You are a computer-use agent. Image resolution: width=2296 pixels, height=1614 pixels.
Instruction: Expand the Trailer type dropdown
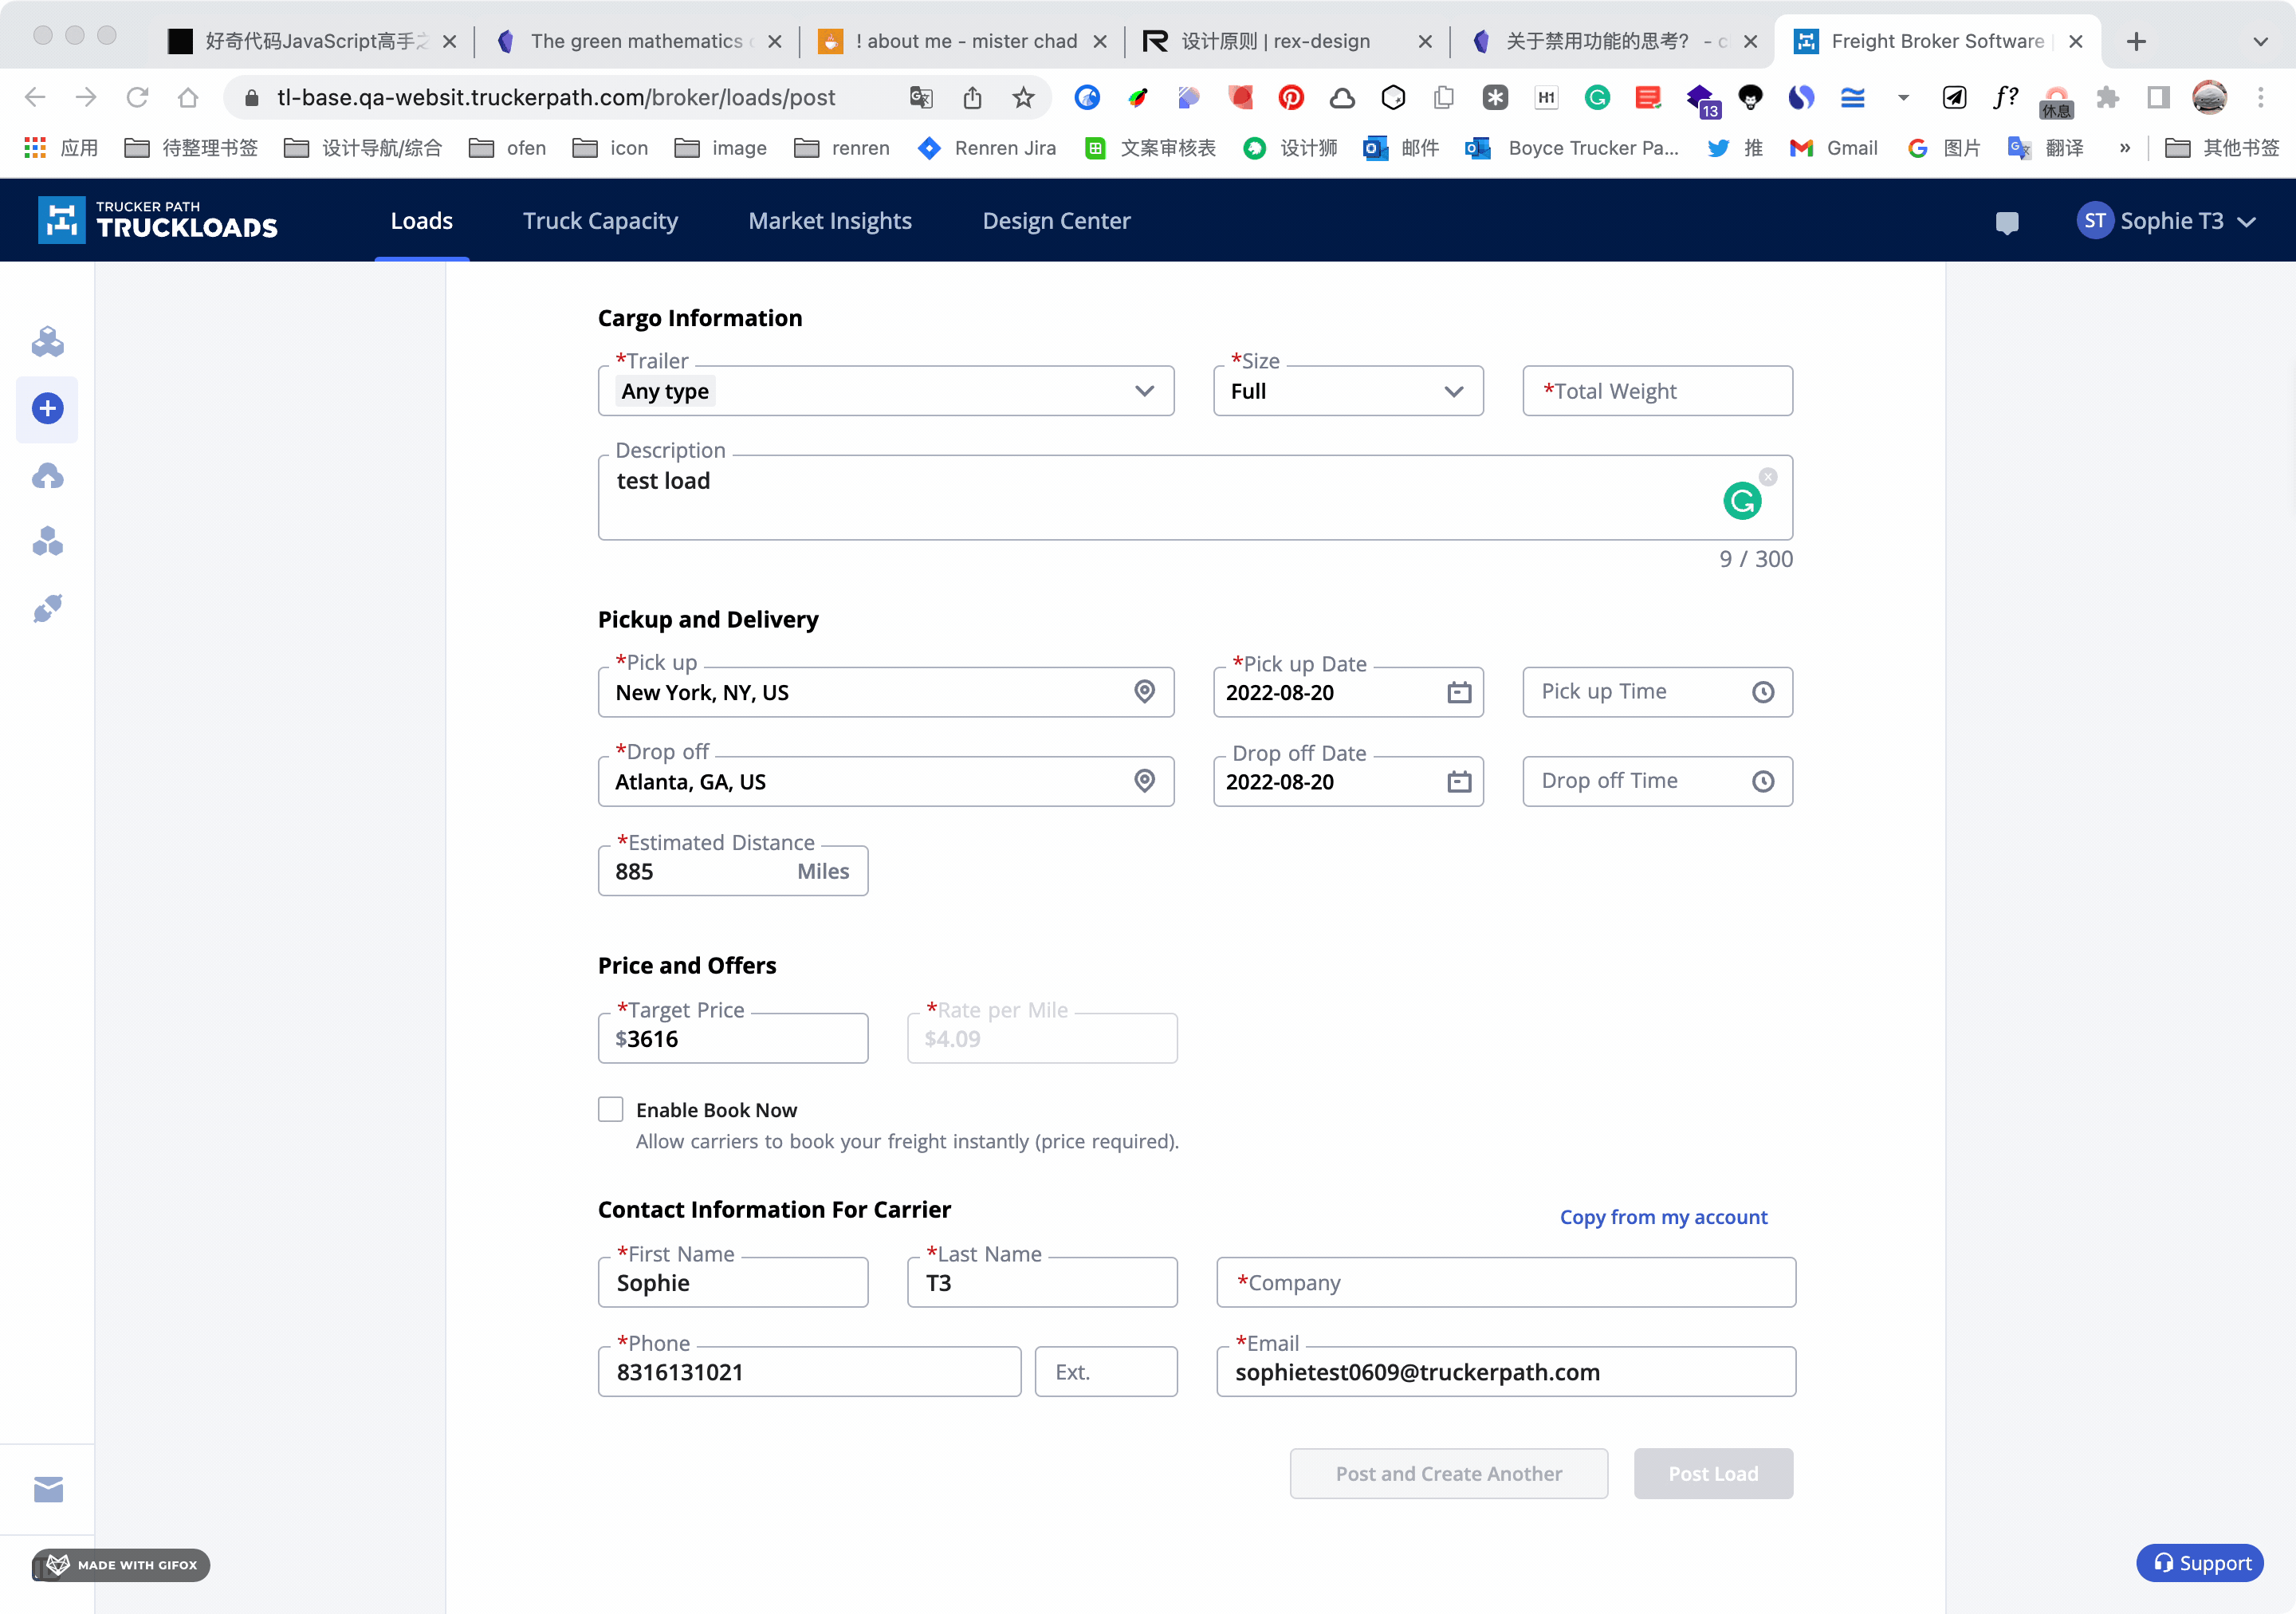(1144, 391)
